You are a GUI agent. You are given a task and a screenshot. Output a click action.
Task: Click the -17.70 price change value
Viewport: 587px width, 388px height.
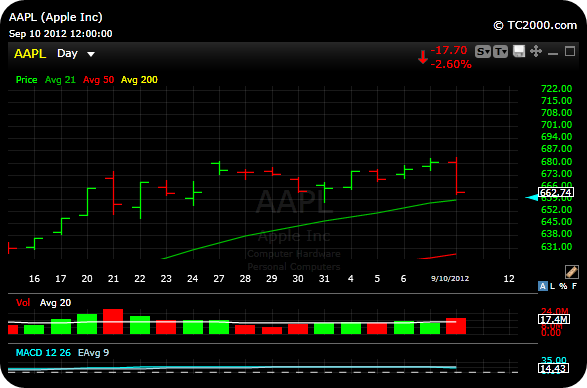click(x=449, y=50)
